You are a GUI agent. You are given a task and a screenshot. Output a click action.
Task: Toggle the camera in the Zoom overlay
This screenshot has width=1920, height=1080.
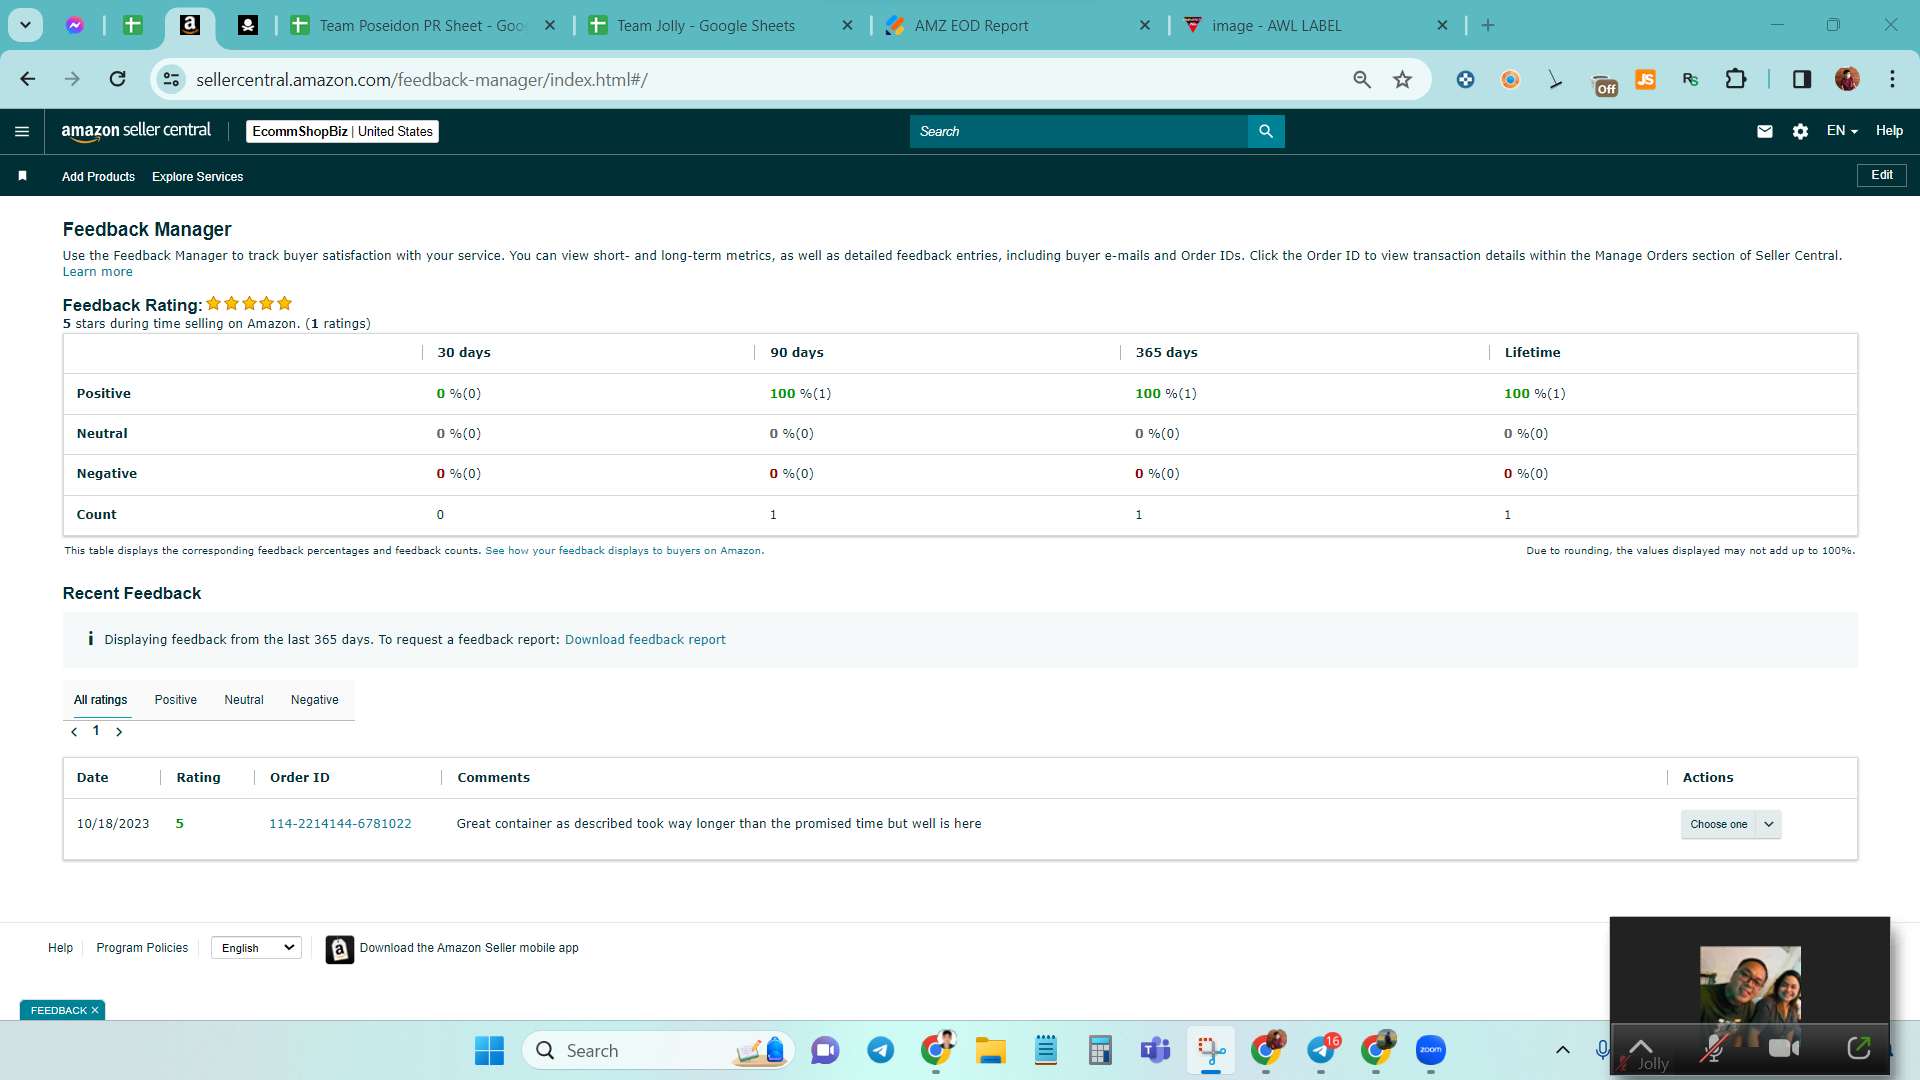pyautogui.click(x=1785, y=1048)
